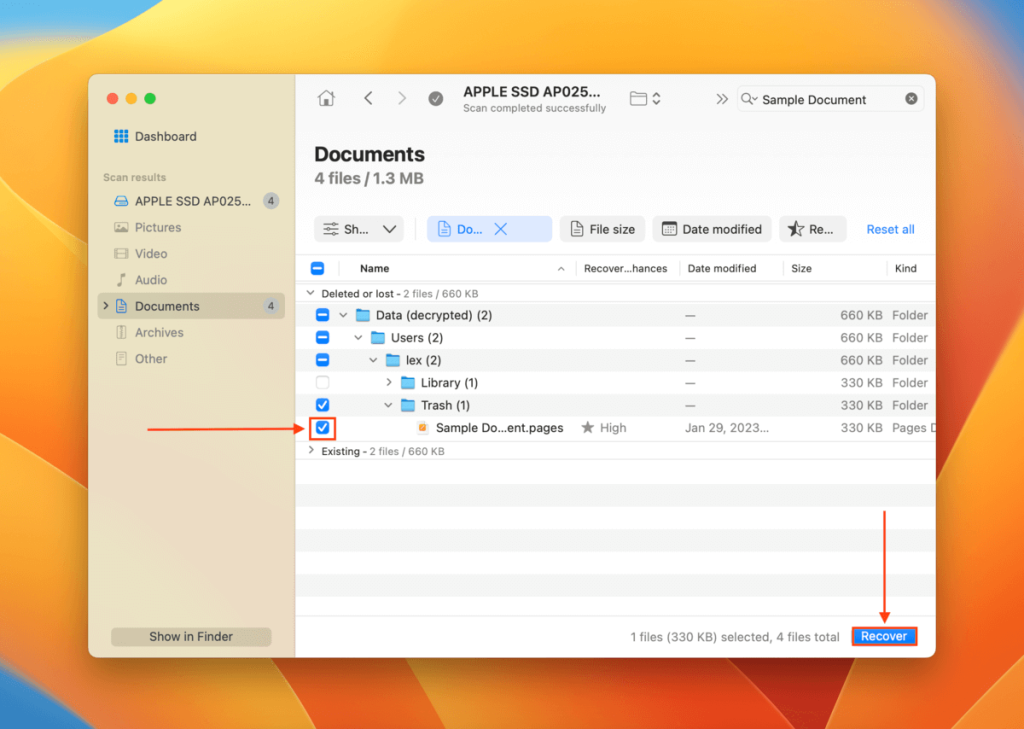Uncheck the Trash folder checkbox

pyautogui.click(x=322, y=404)
